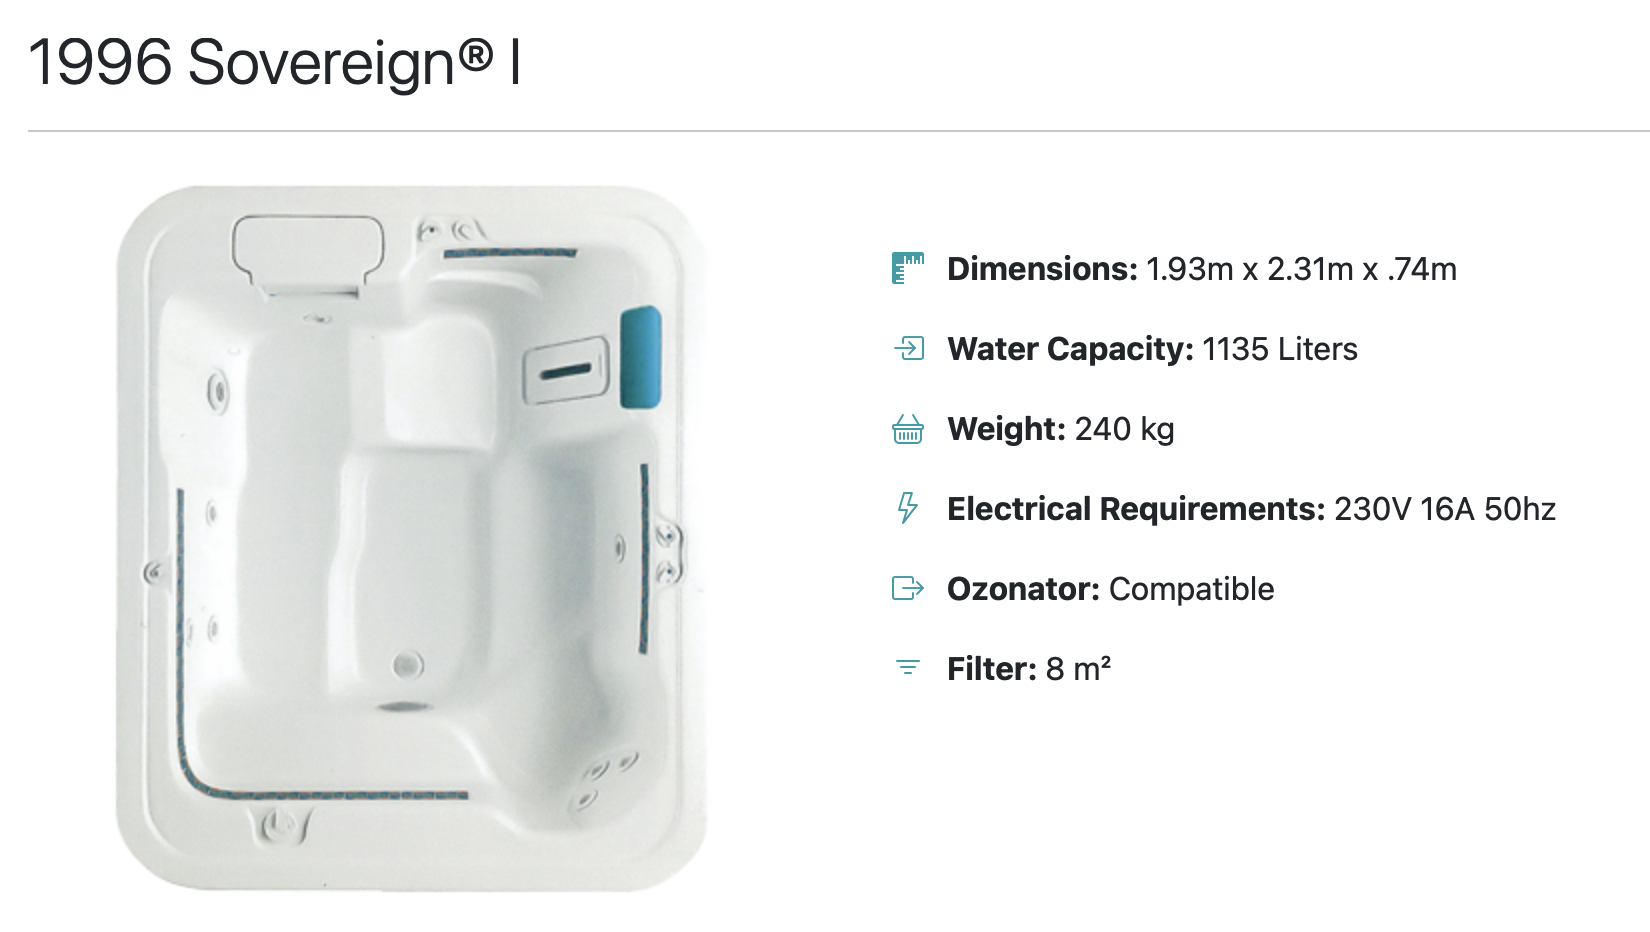Image resolution: width=1650 pixels, height=932 pixels.
Task: Click the round drain in the spa footwell
Action: coord(407,664)
